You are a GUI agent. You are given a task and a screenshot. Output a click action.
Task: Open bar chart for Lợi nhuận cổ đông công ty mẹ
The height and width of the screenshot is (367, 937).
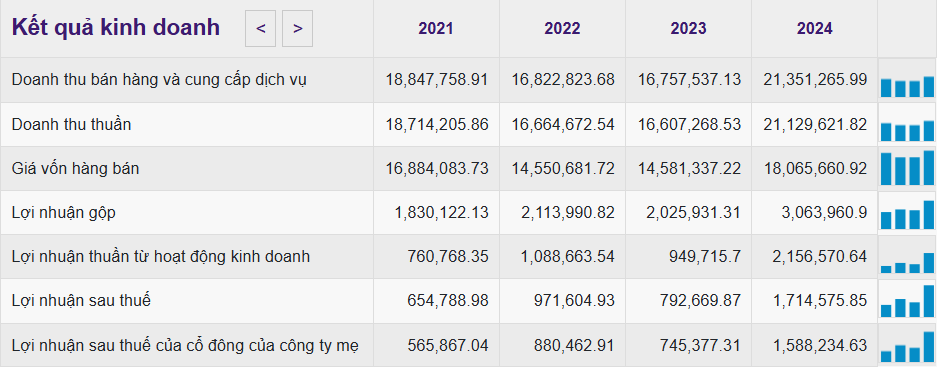pyautogui.click(x=907, y=345)
